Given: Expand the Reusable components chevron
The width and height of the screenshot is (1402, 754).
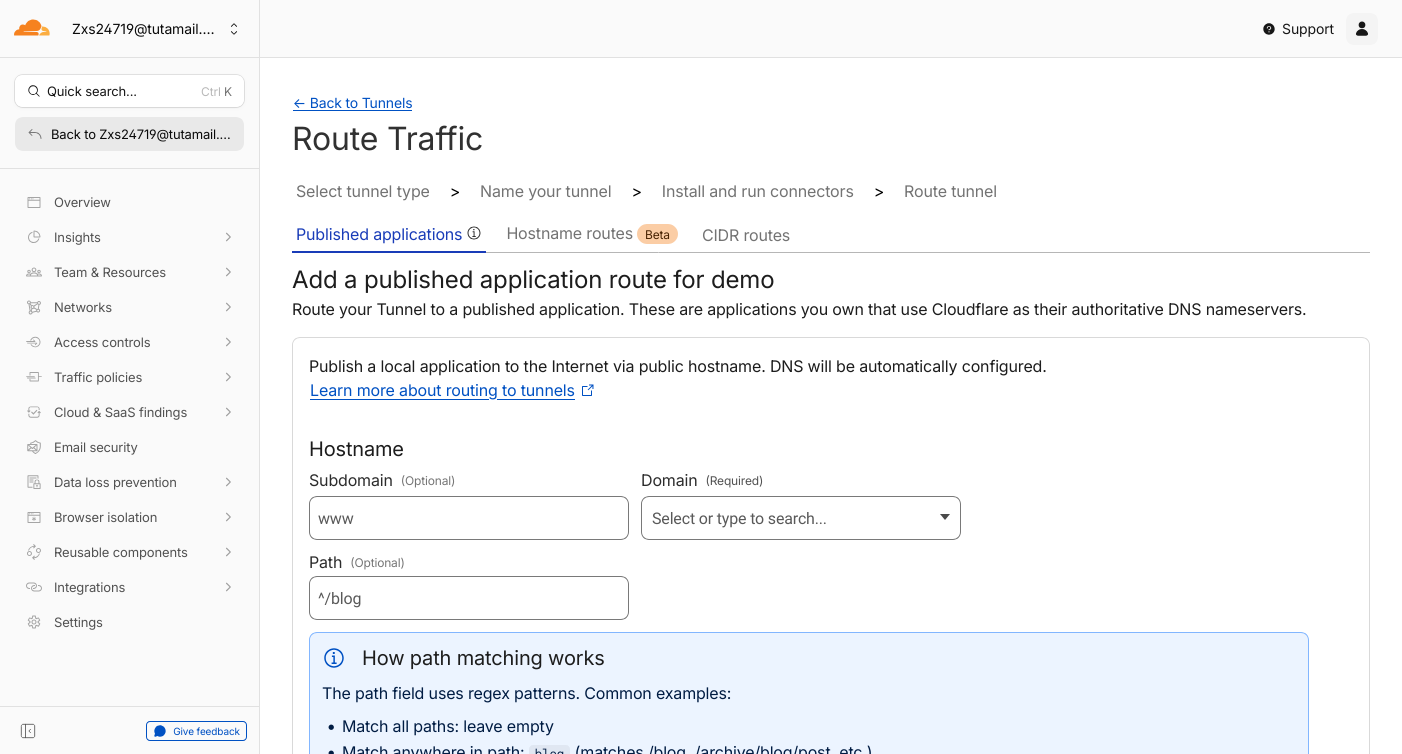Looking at the screenshot, I should coord(228,552).
